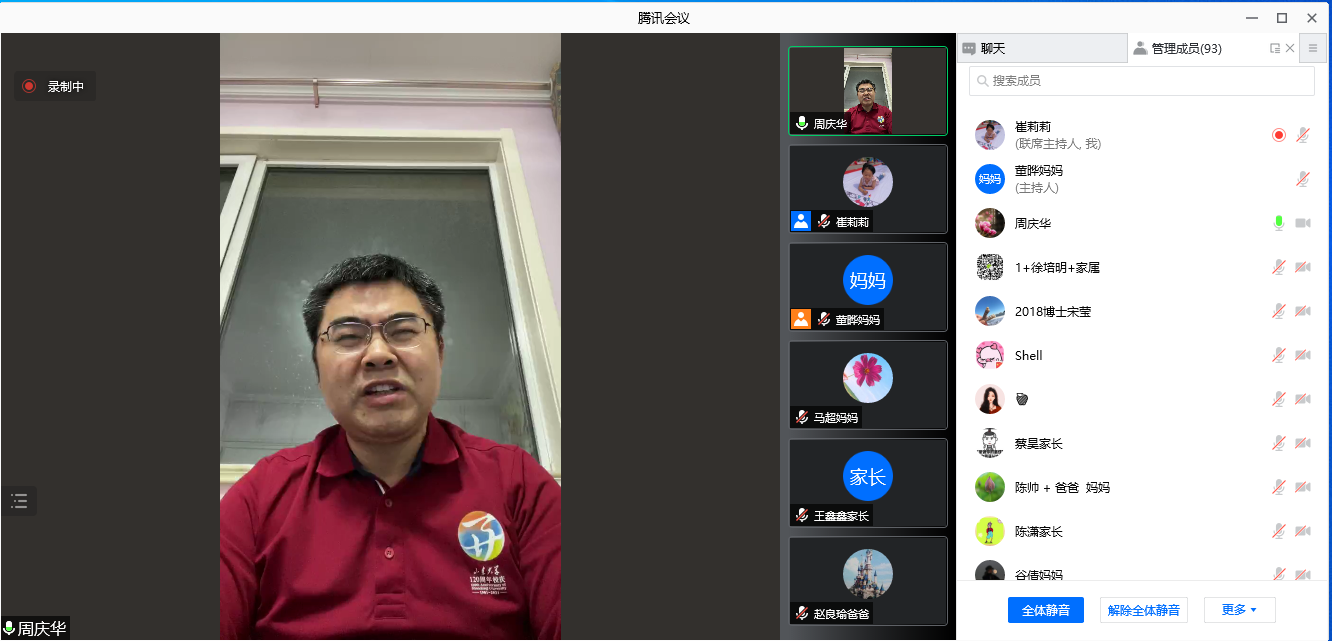Expand the 更多 dropdown button

coord(1239,609)
